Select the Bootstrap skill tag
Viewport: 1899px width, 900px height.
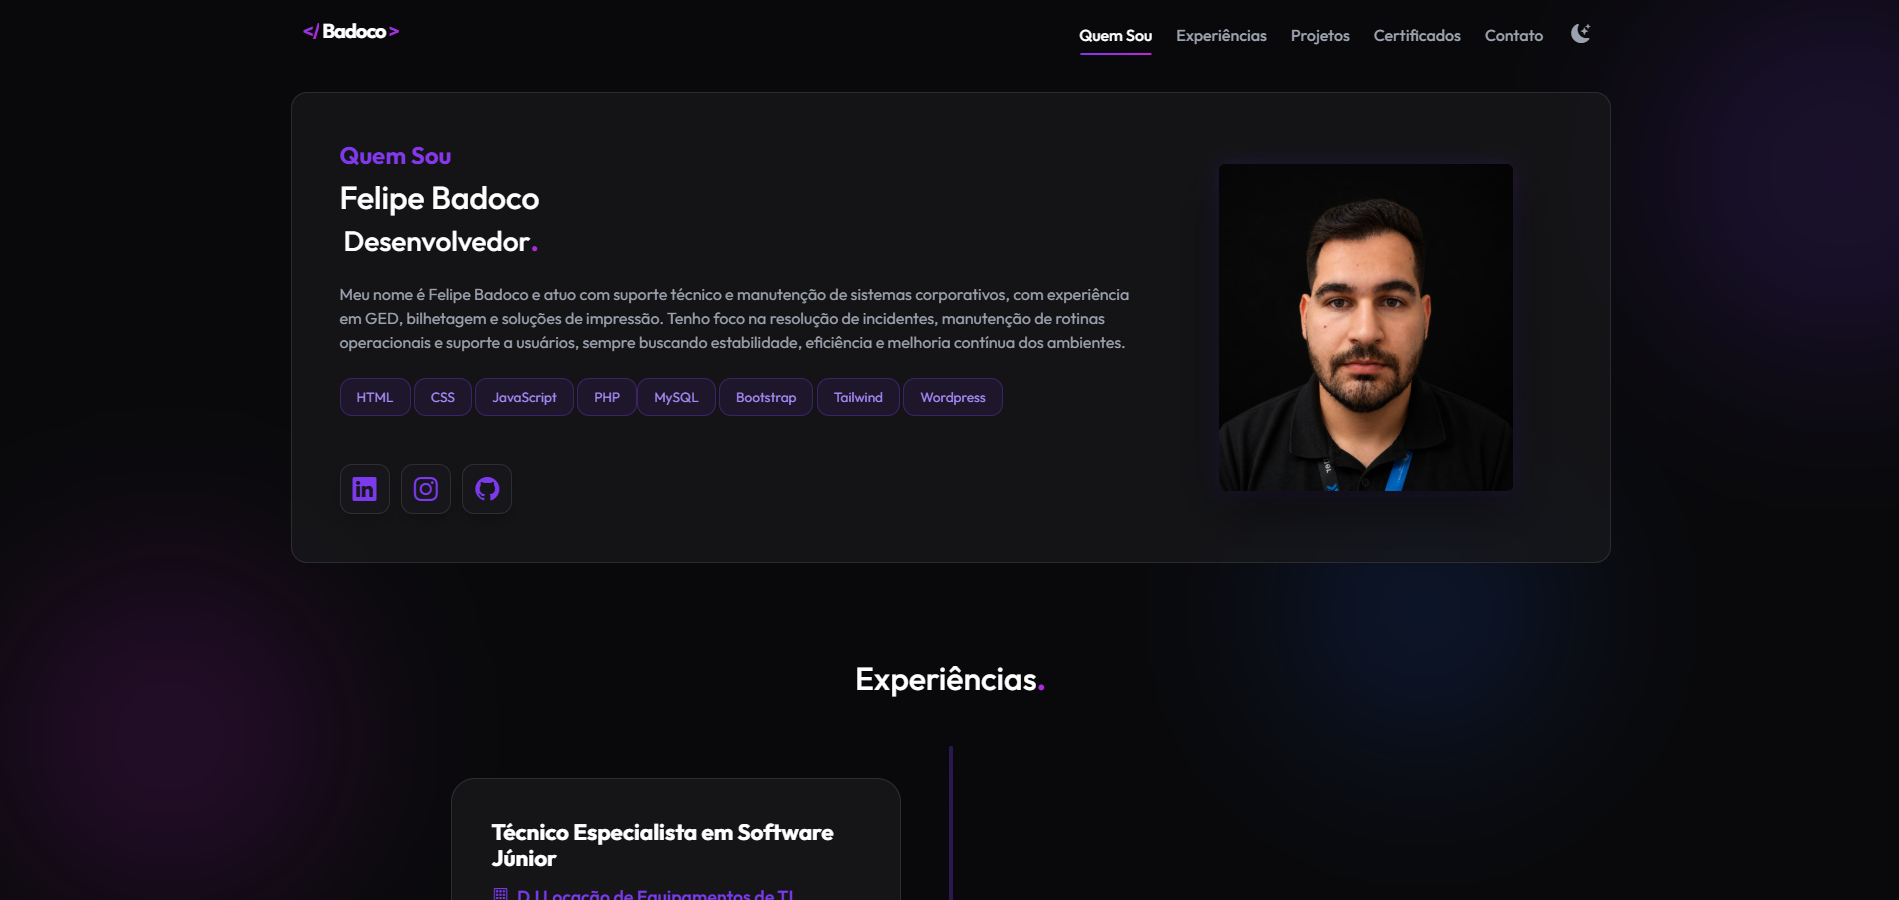[x=766, y=397]
